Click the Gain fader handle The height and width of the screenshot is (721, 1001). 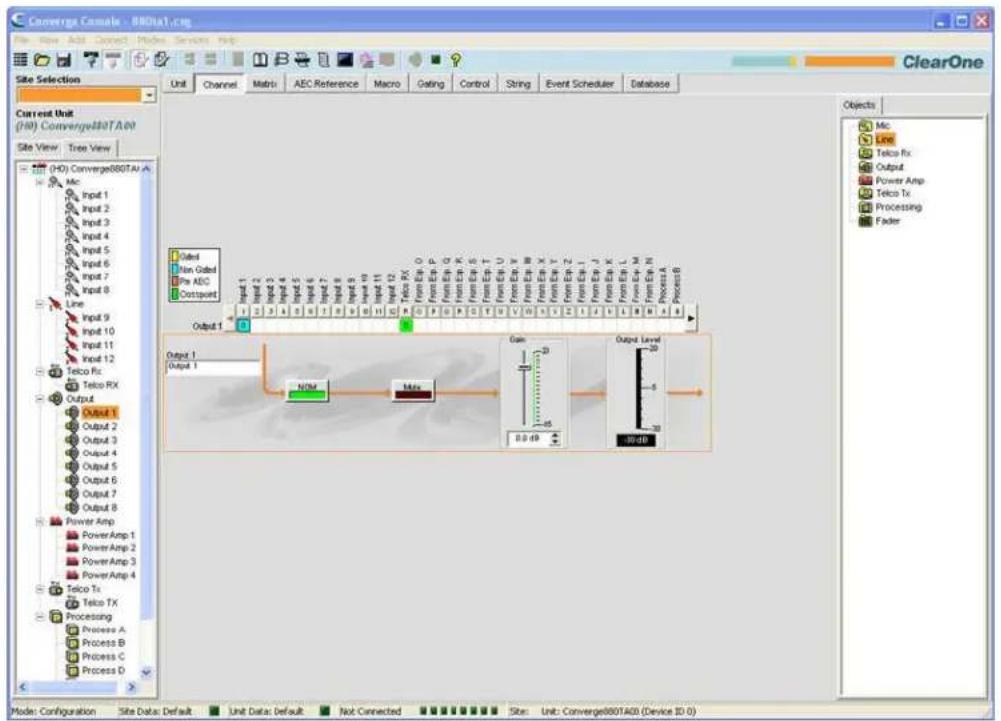[525, 368]
